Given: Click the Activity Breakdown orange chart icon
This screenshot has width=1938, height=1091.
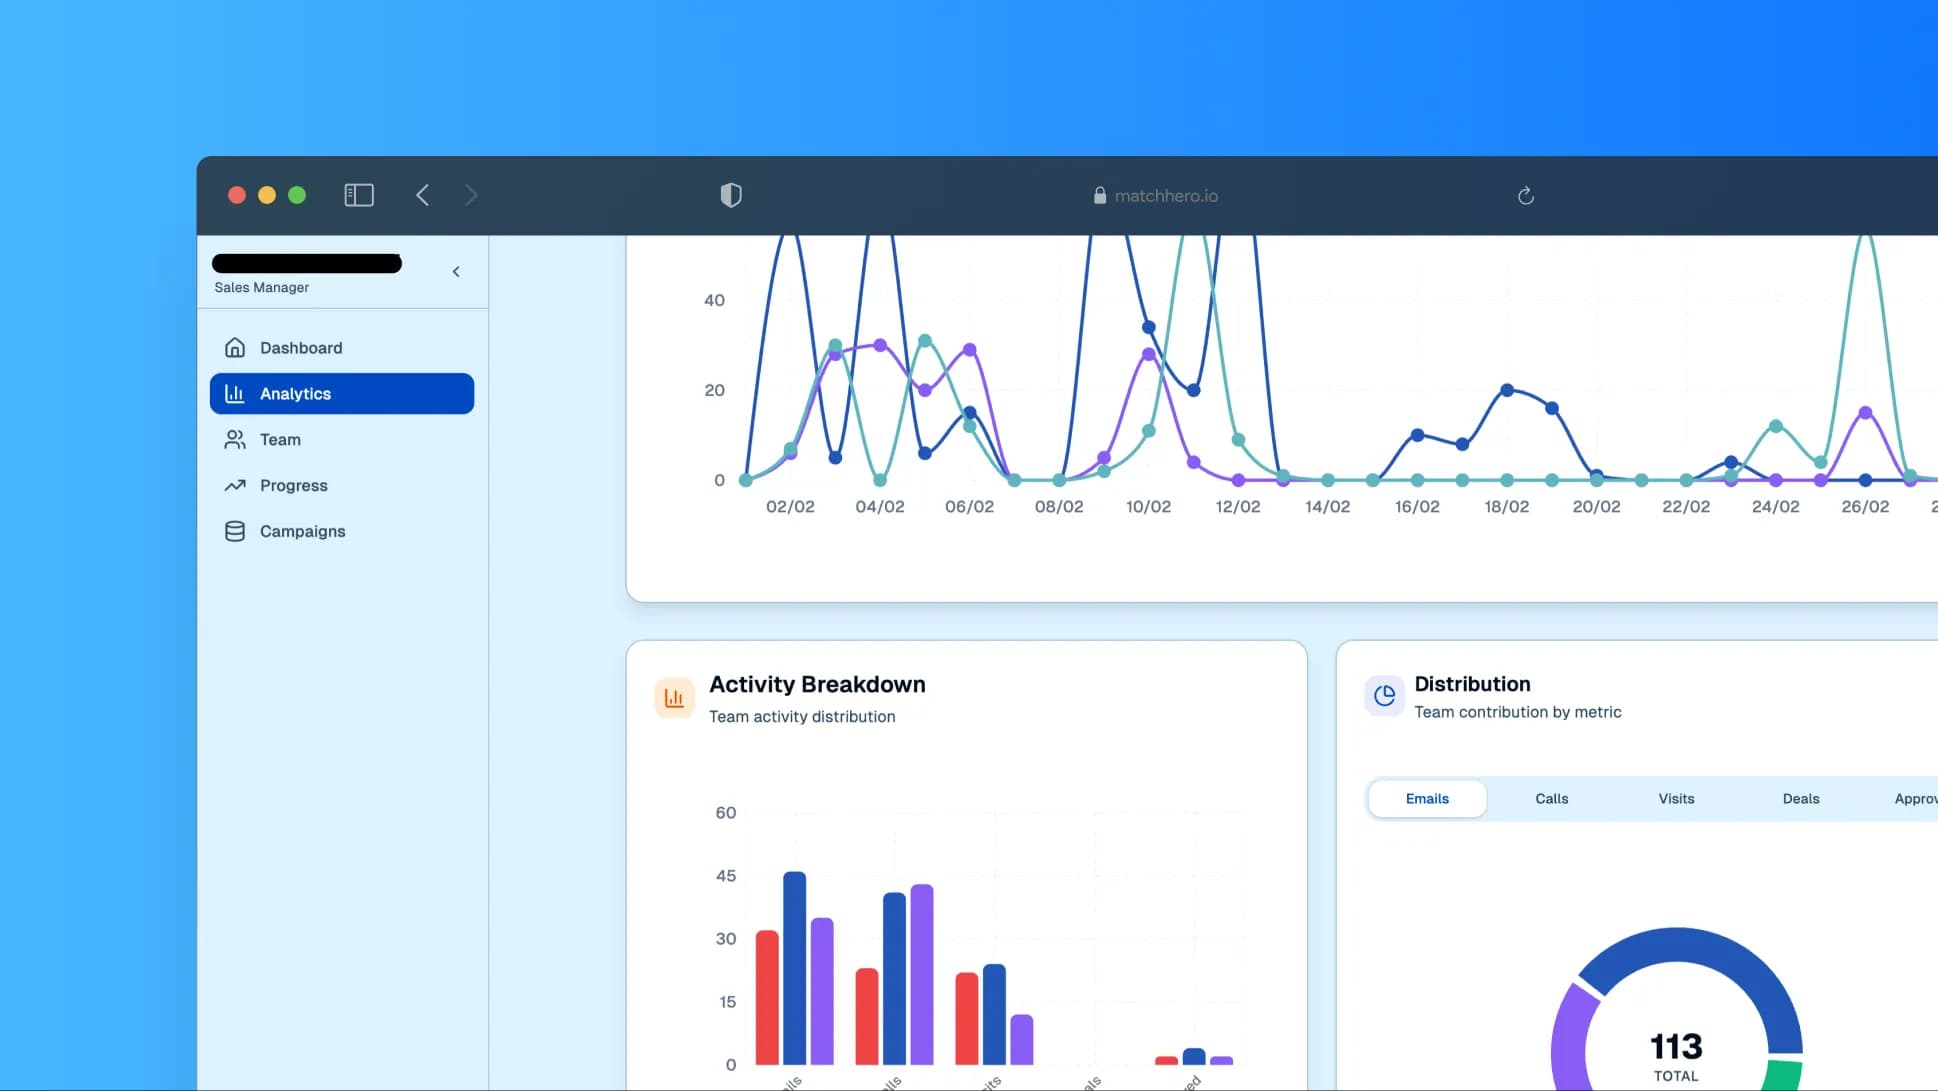Looking at the screenshot, I should [674, 698].
